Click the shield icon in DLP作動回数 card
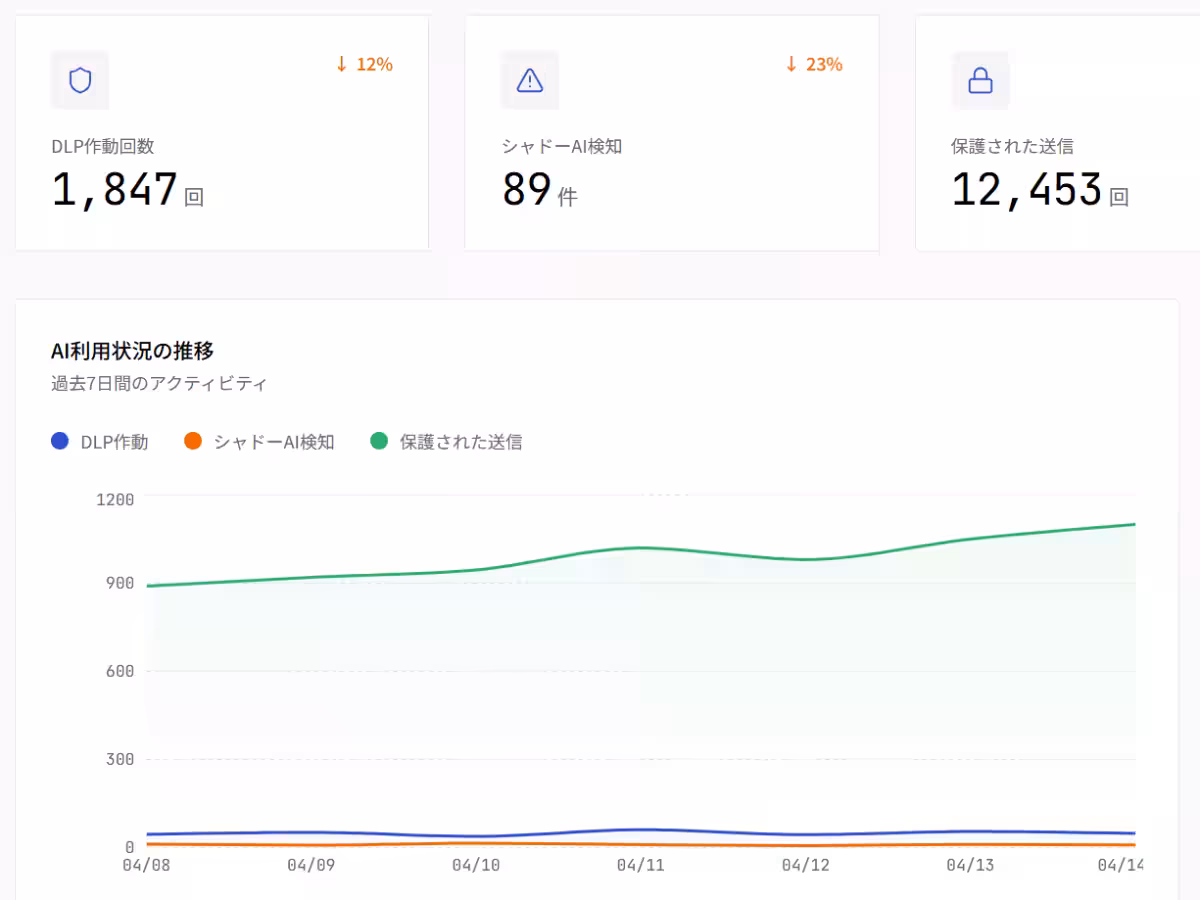The height and width of the screenshot is (900, 1200). pos(80,81)
